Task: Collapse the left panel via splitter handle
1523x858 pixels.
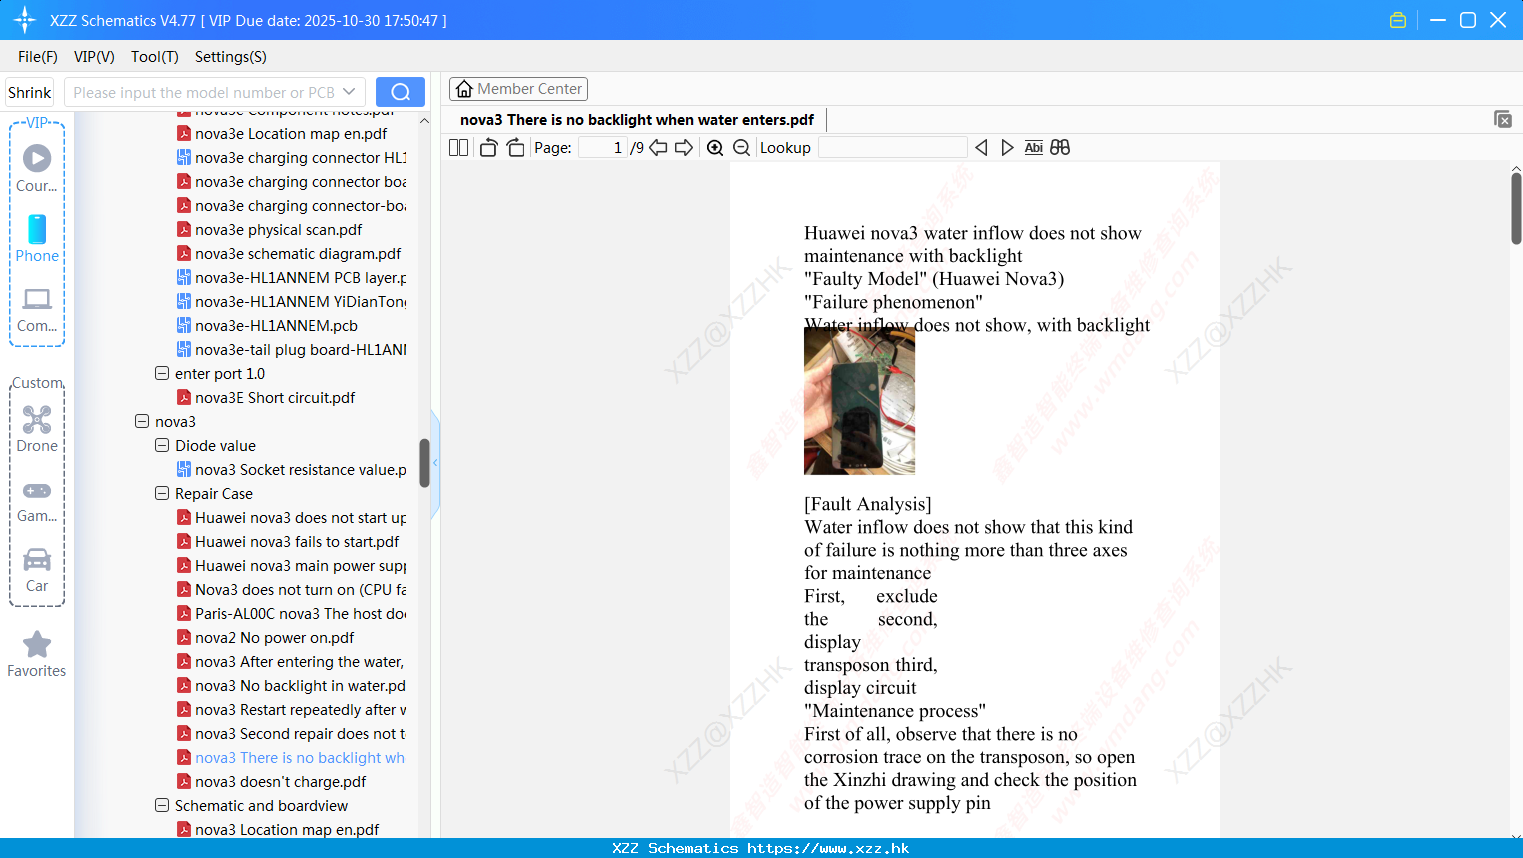Action: tap(435, 462)
